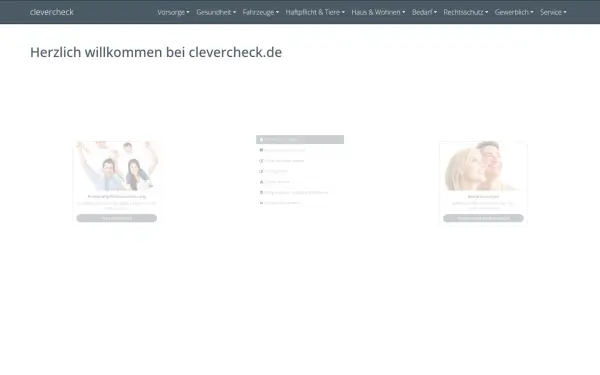Open the Gesundheit dropdown menu
Image resolution: width=600 pixels, height=375 pixels.
(216, 12)
